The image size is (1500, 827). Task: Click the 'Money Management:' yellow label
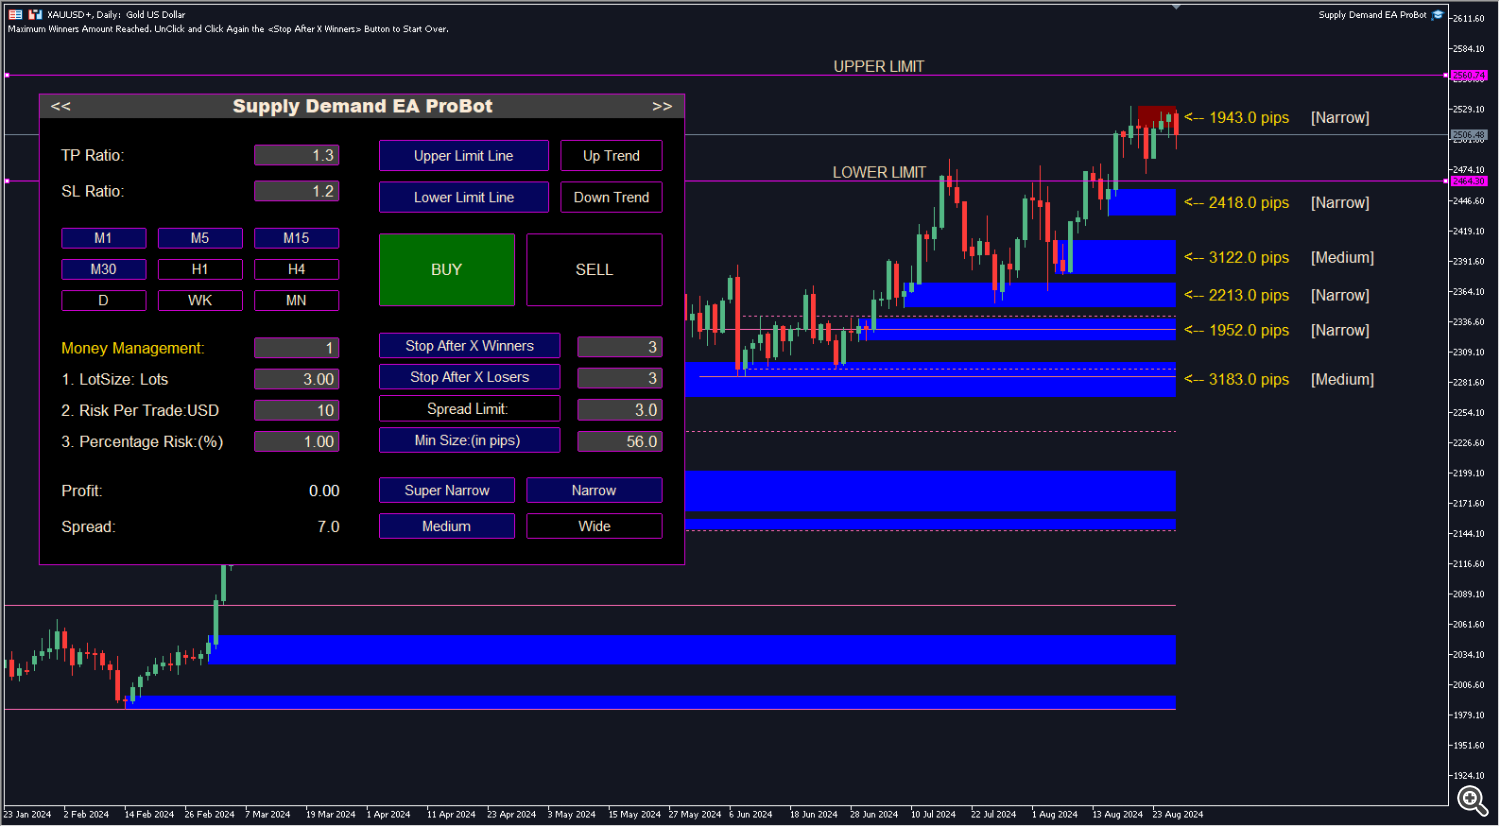click(x=132, y=348)
